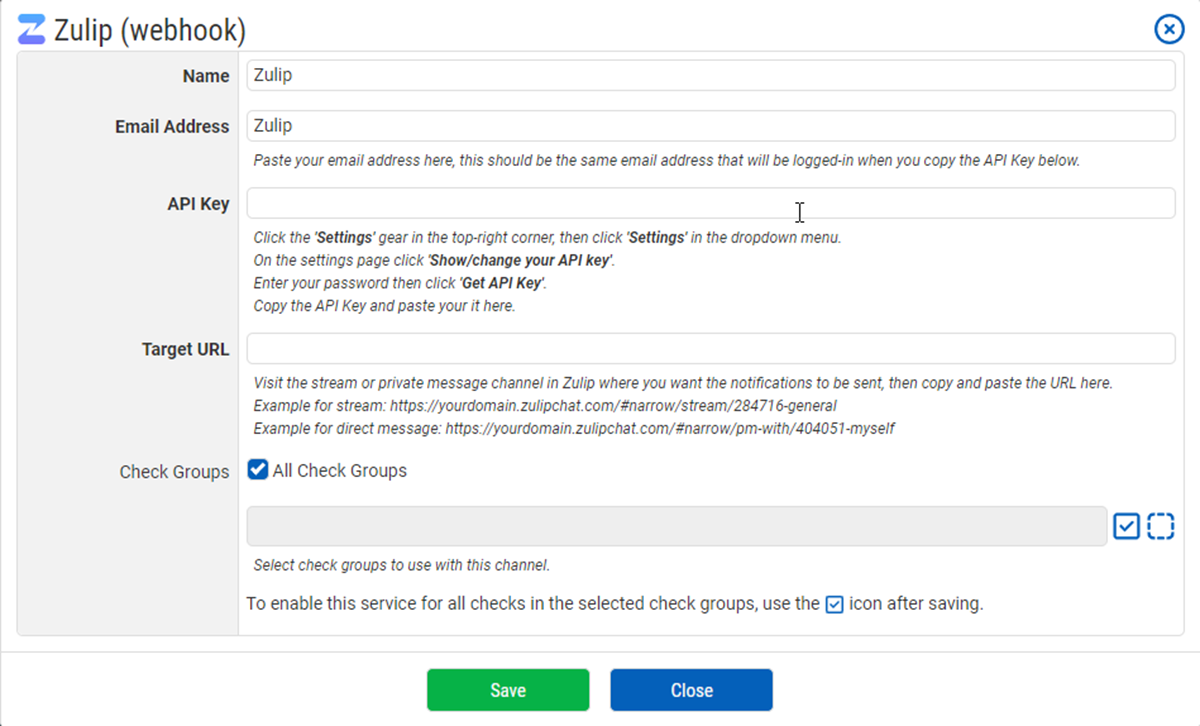Focus the Name input field
The width and height of the screenshot is (1200, 726).
tap(710, 76)
